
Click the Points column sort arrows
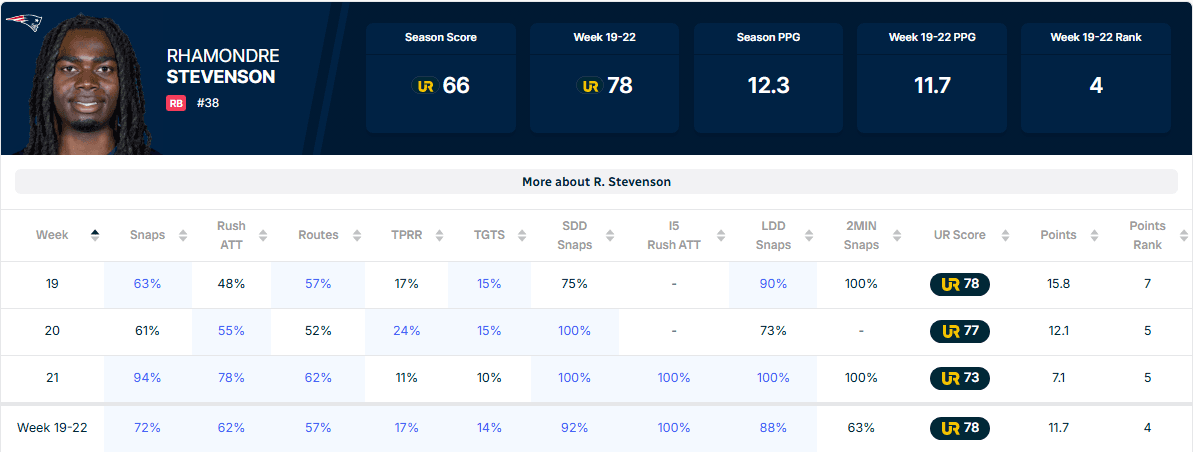pos(1094,235)
